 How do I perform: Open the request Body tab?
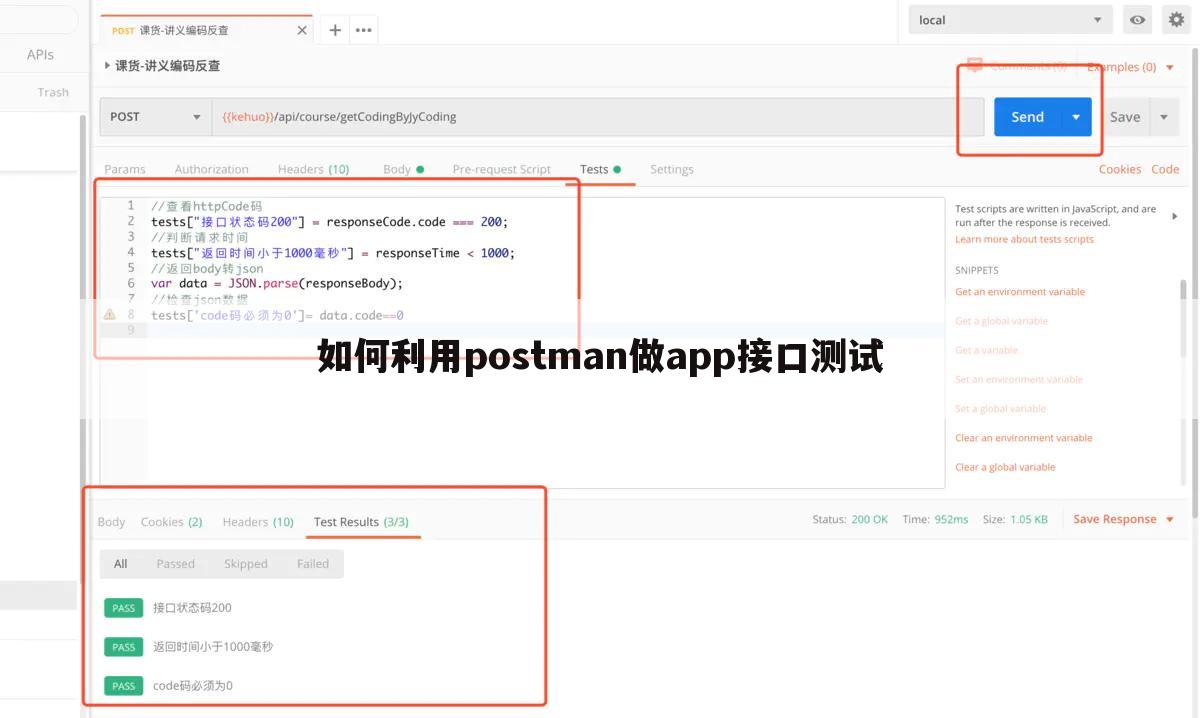click(403, 169)
